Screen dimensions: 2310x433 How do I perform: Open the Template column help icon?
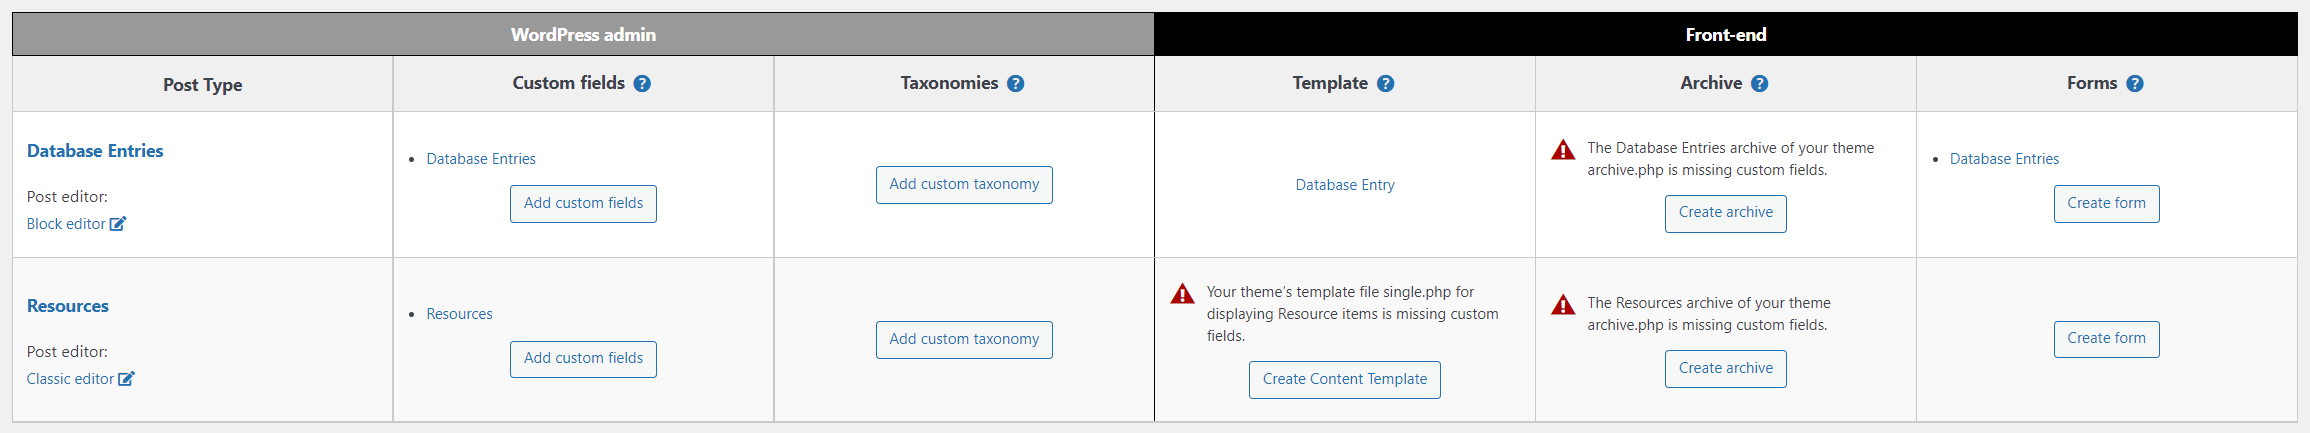1385,84
